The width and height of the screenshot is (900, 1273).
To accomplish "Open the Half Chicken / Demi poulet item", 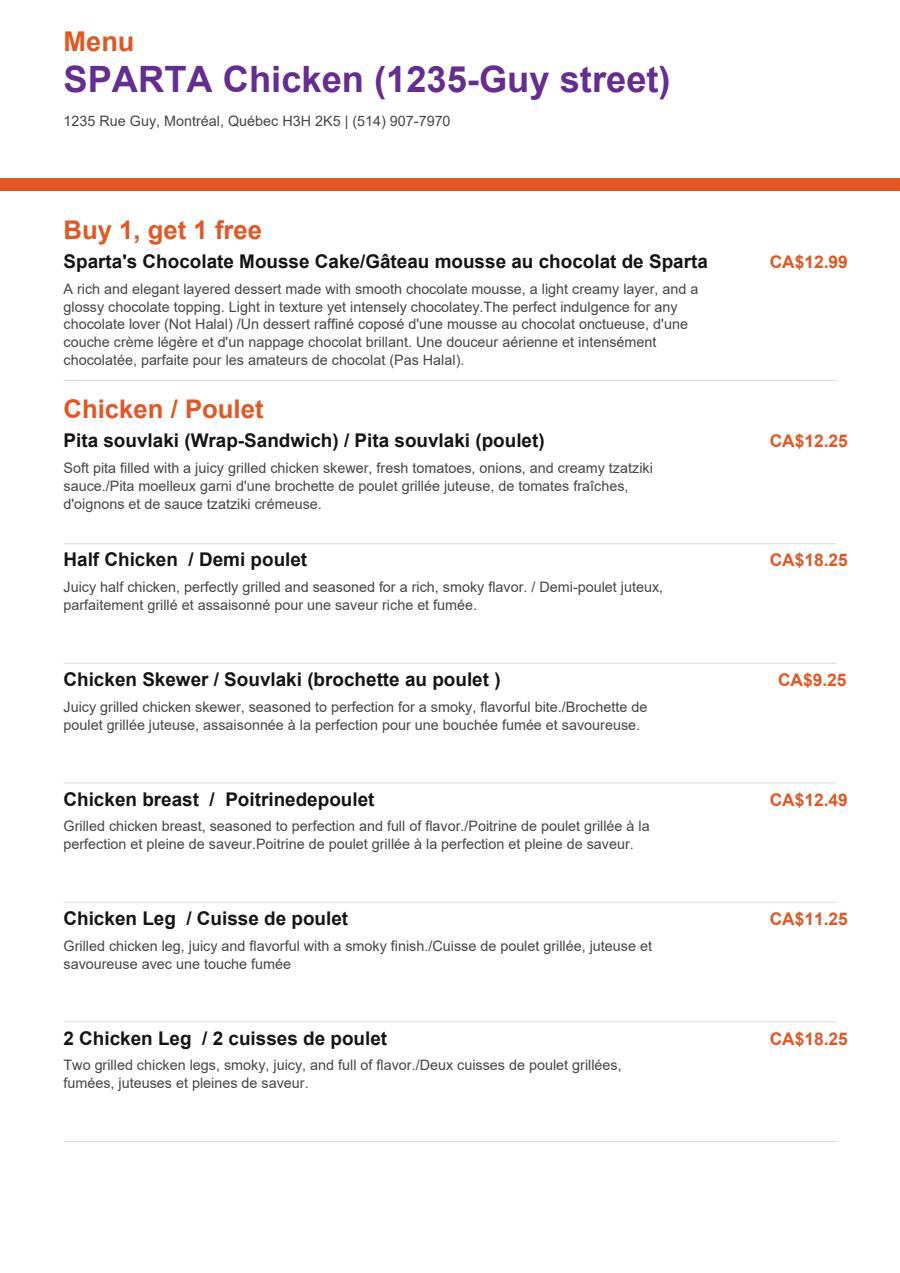I will tap(185, 560).
